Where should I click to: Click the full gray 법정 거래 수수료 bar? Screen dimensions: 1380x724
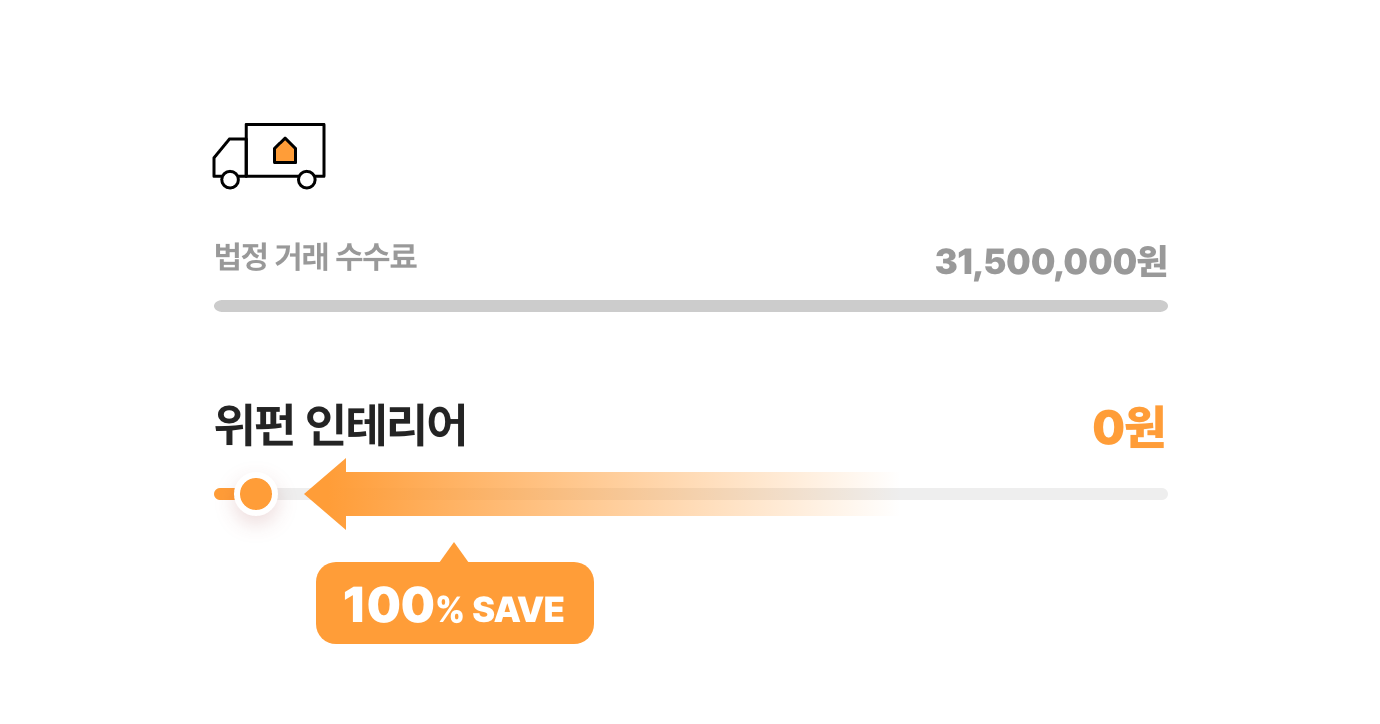pos(691,306)
